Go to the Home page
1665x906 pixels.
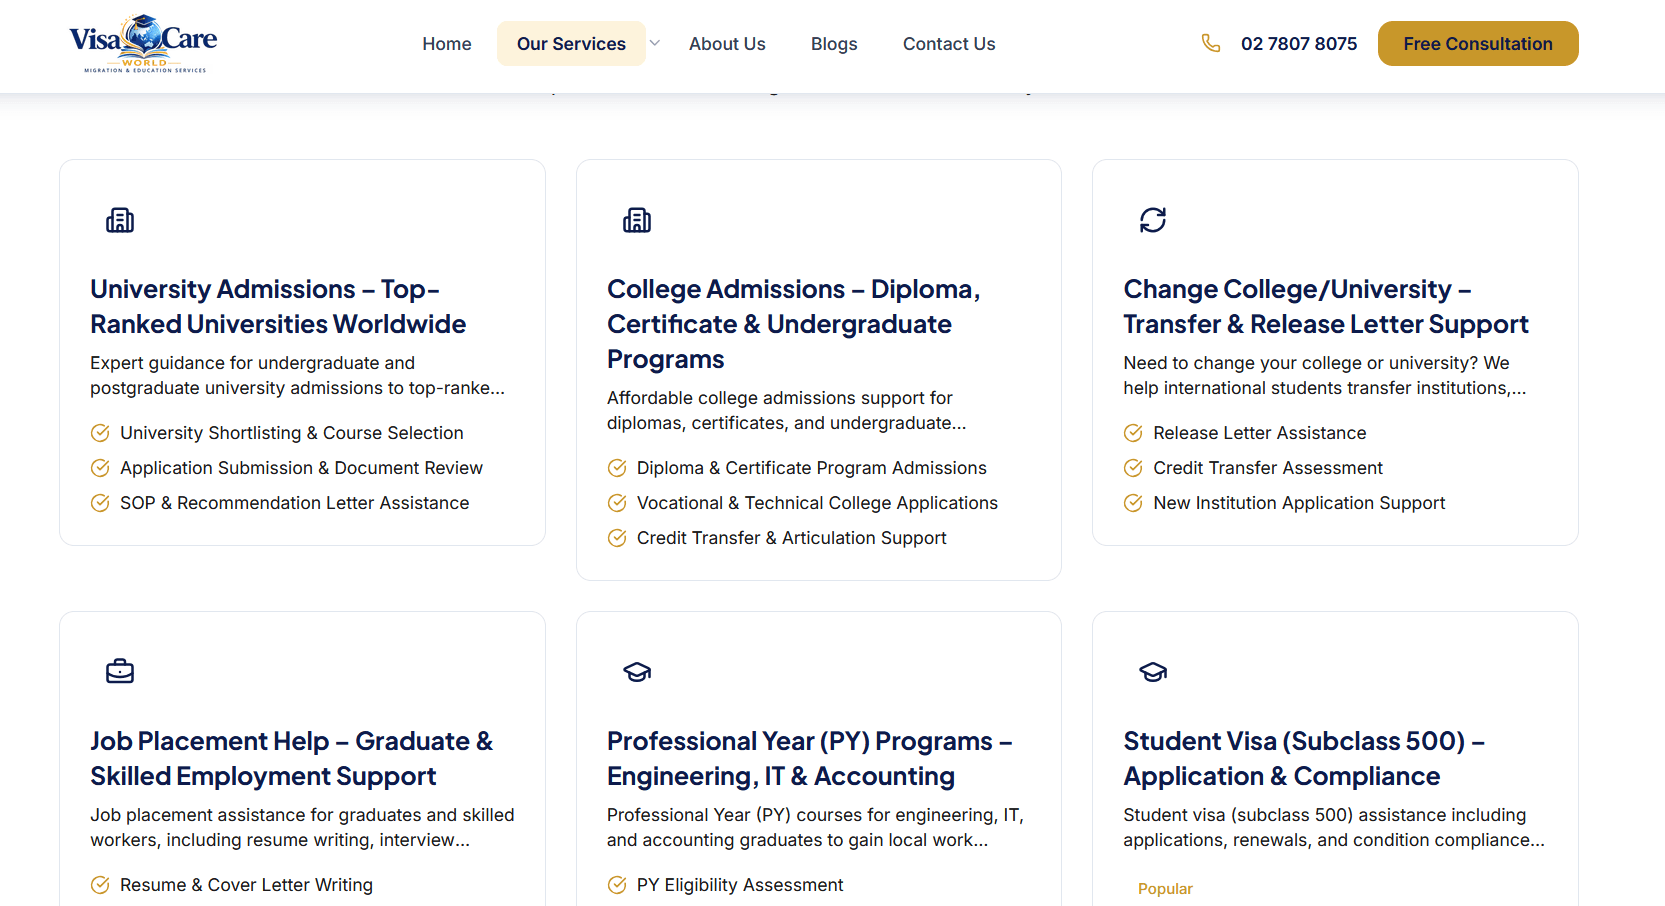[447, 44]
